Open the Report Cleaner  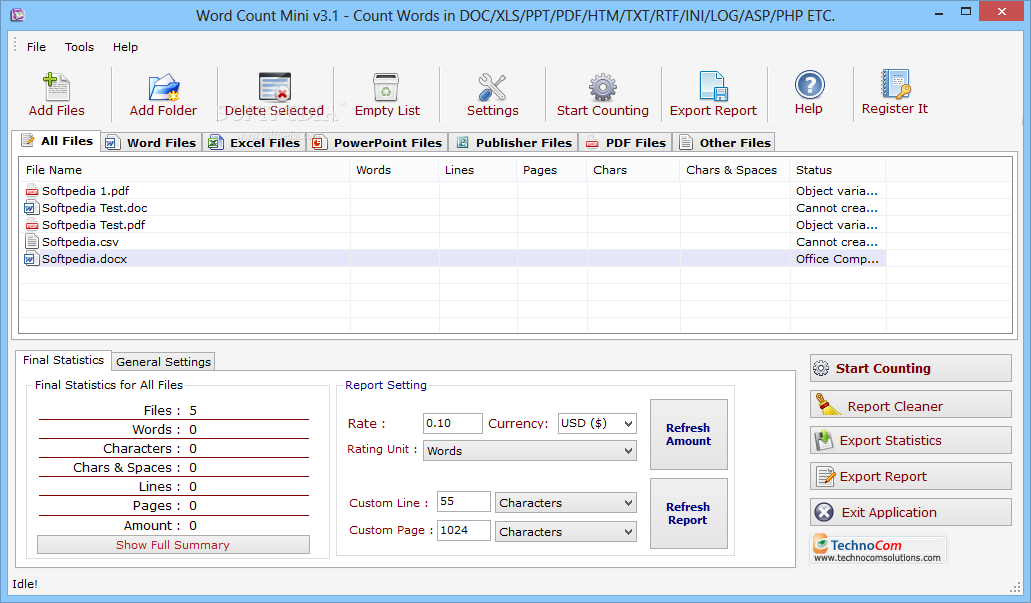click(911, 404)
